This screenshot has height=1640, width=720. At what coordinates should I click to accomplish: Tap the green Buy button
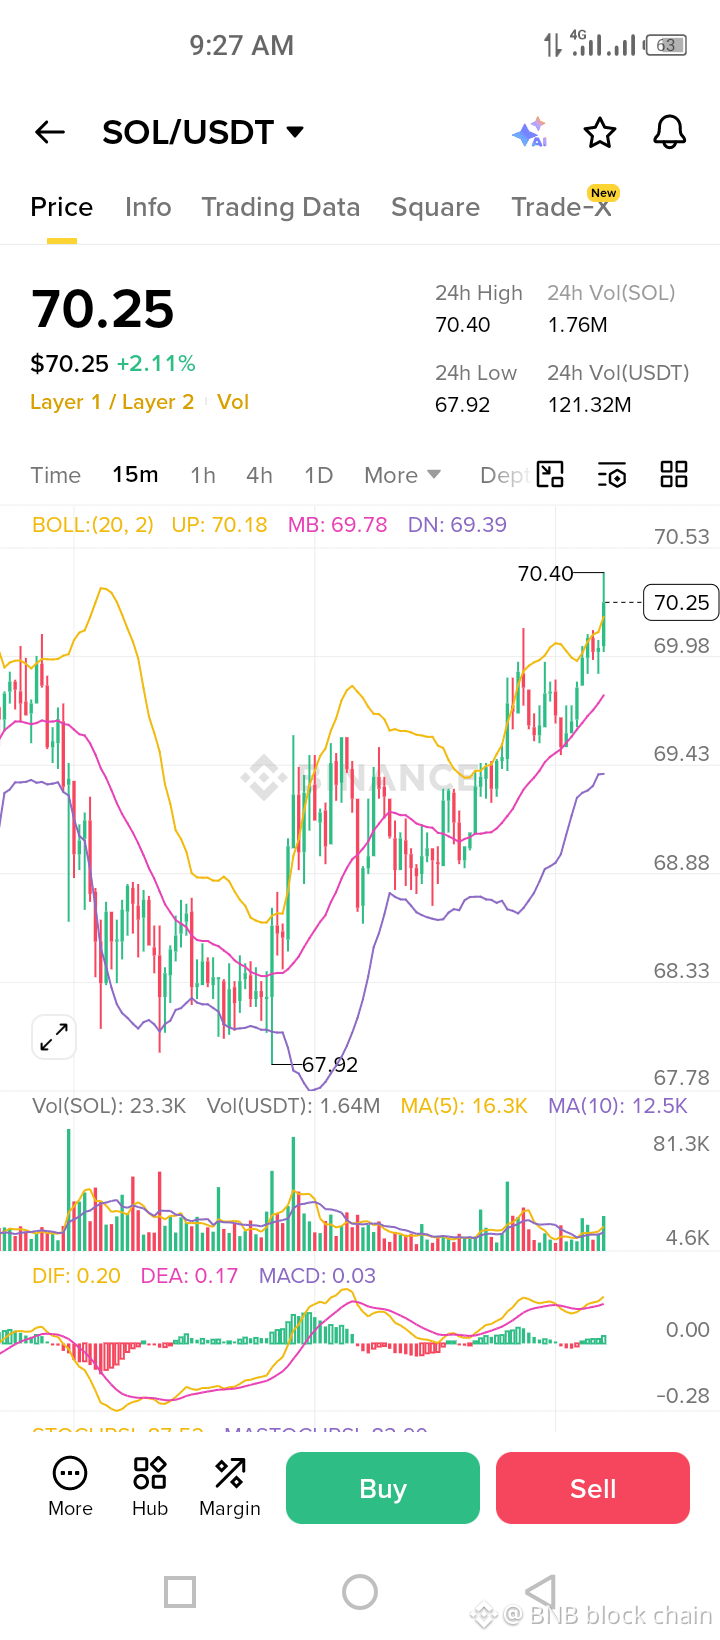click(383, 1488)
